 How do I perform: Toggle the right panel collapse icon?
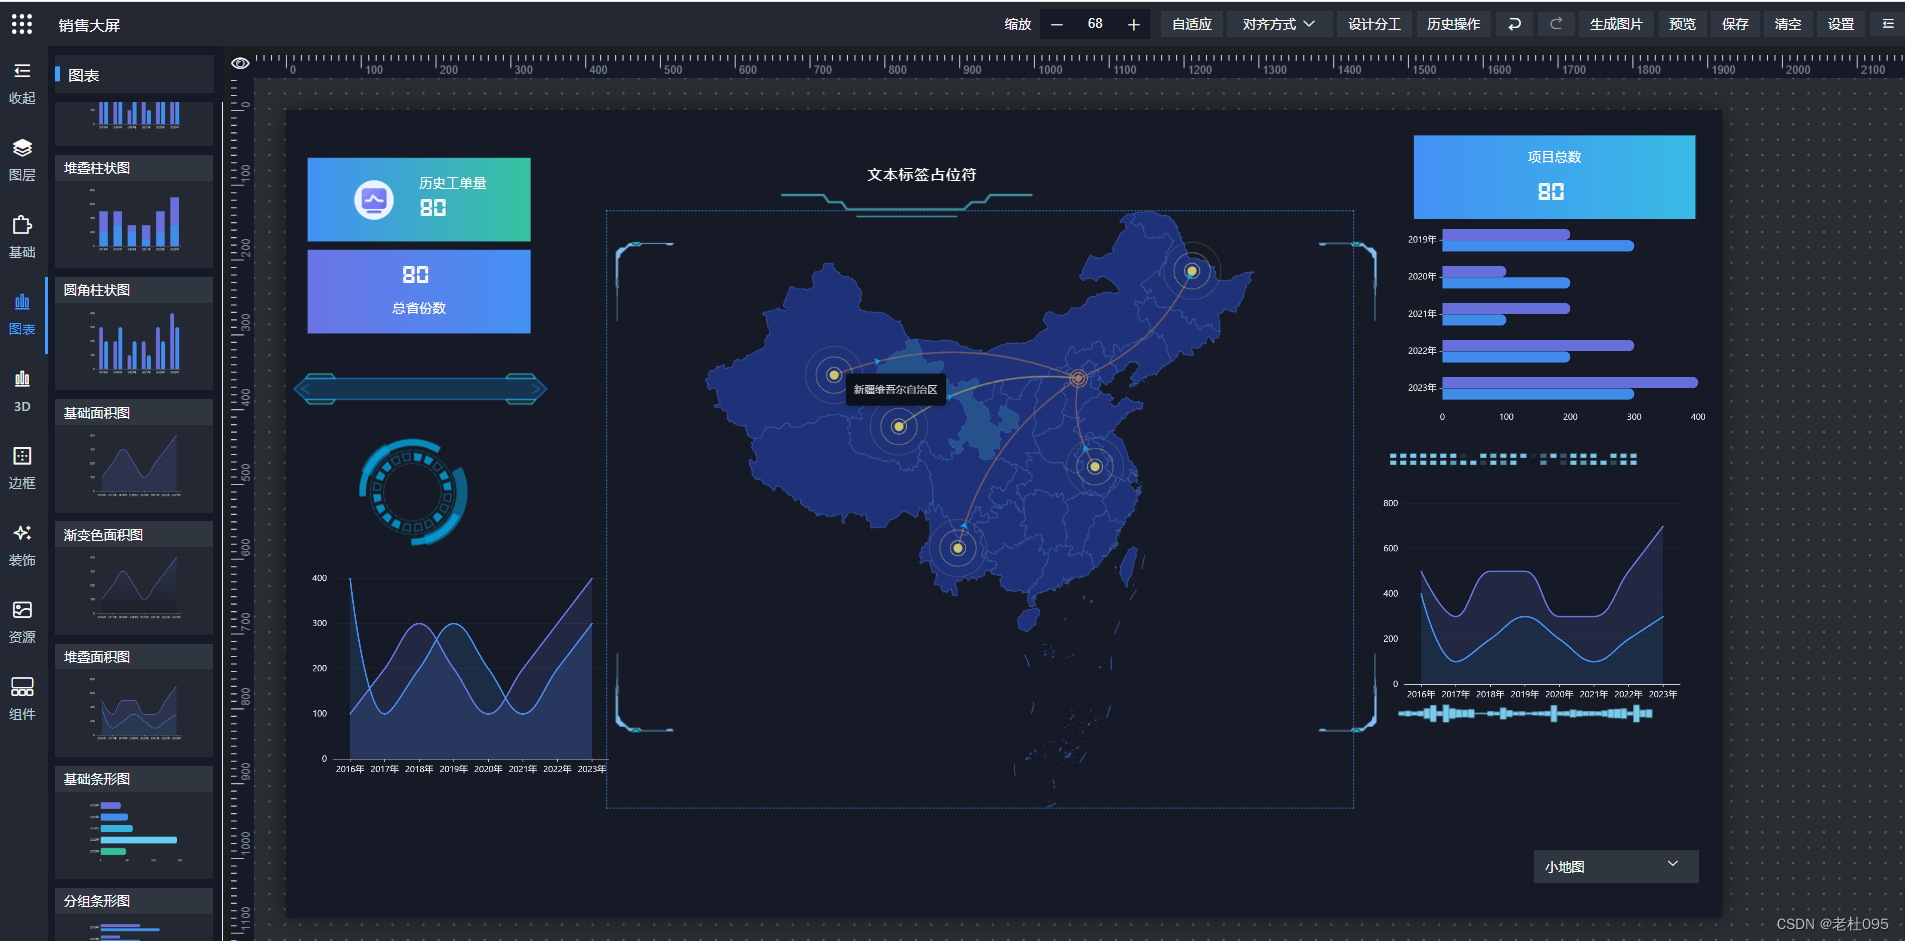click(1888, 24)
